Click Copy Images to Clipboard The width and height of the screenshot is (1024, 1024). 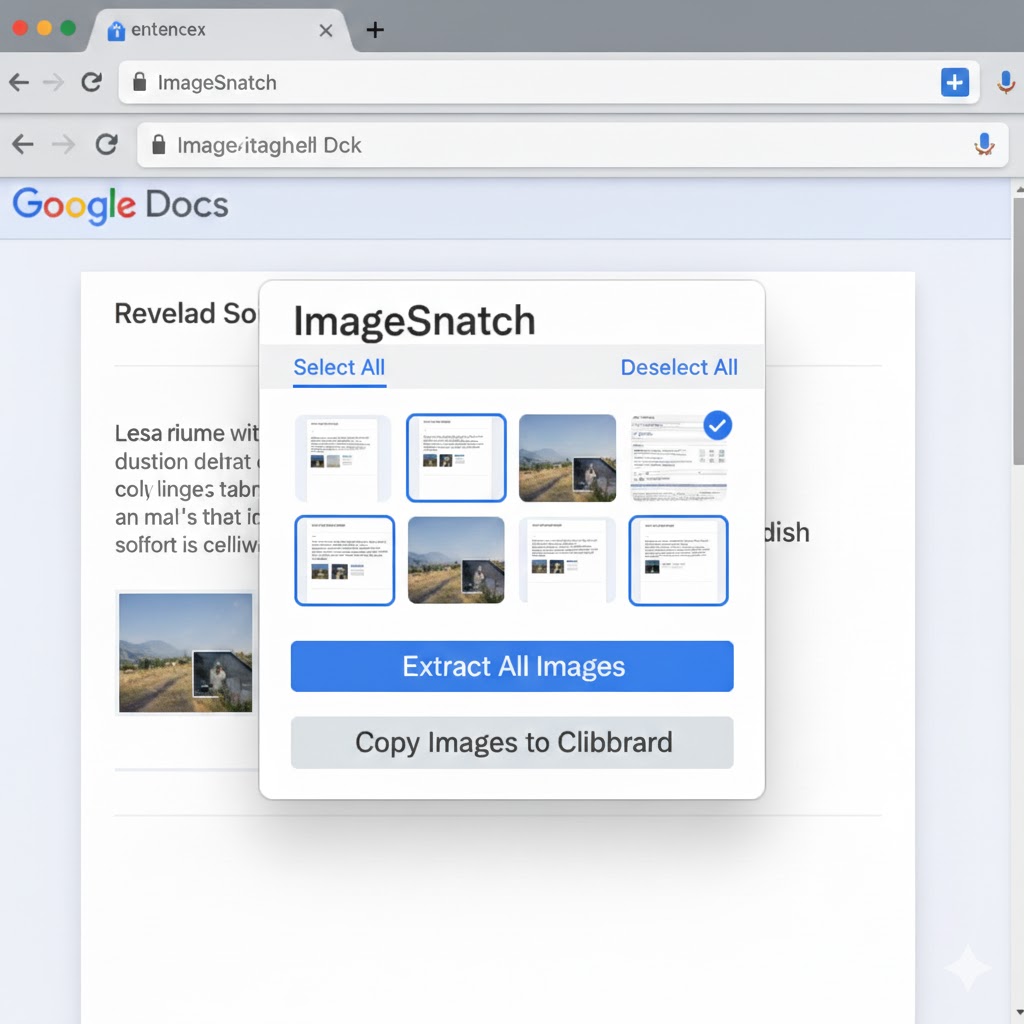click(x=511, y=742)
